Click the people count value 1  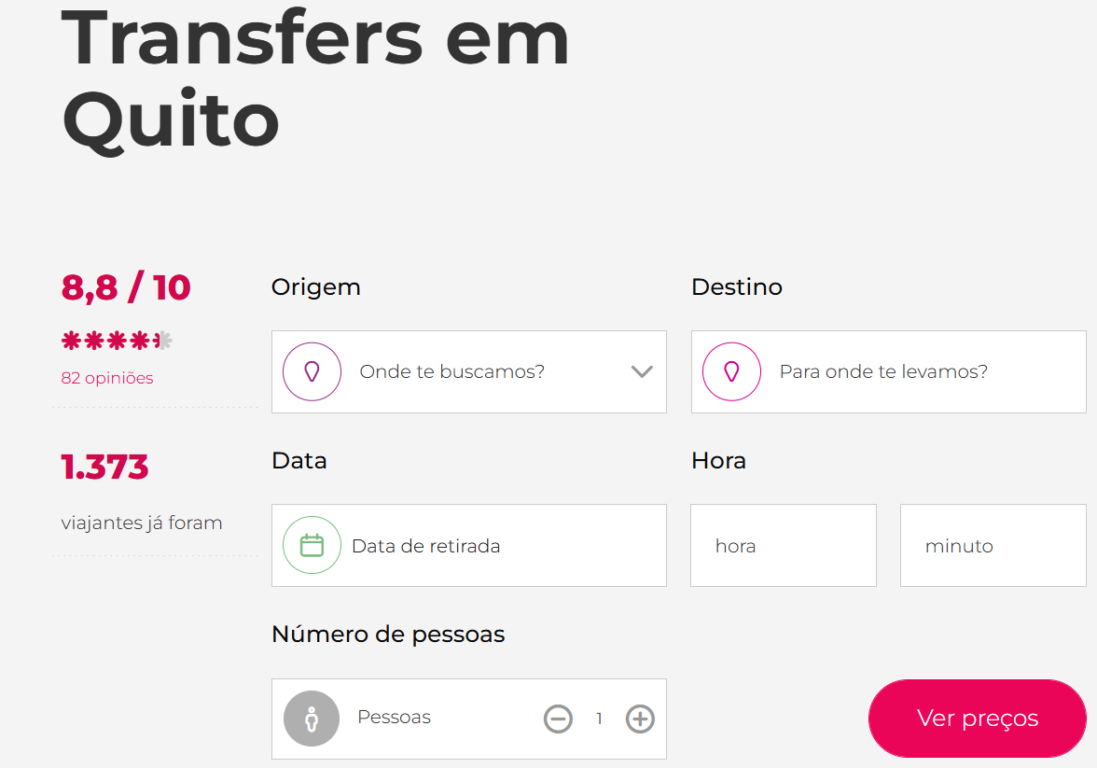tap(599, 718)
